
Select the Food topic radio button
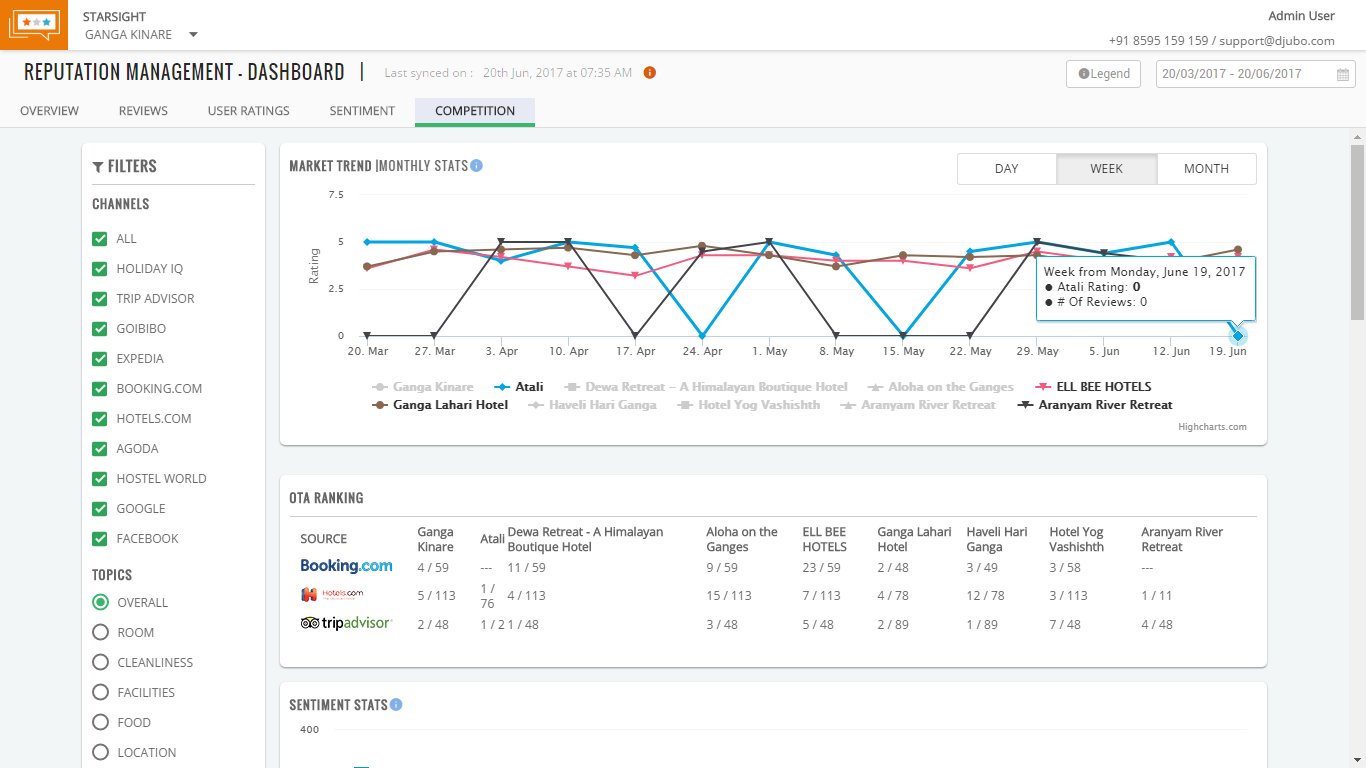click(x=100, y=723)
